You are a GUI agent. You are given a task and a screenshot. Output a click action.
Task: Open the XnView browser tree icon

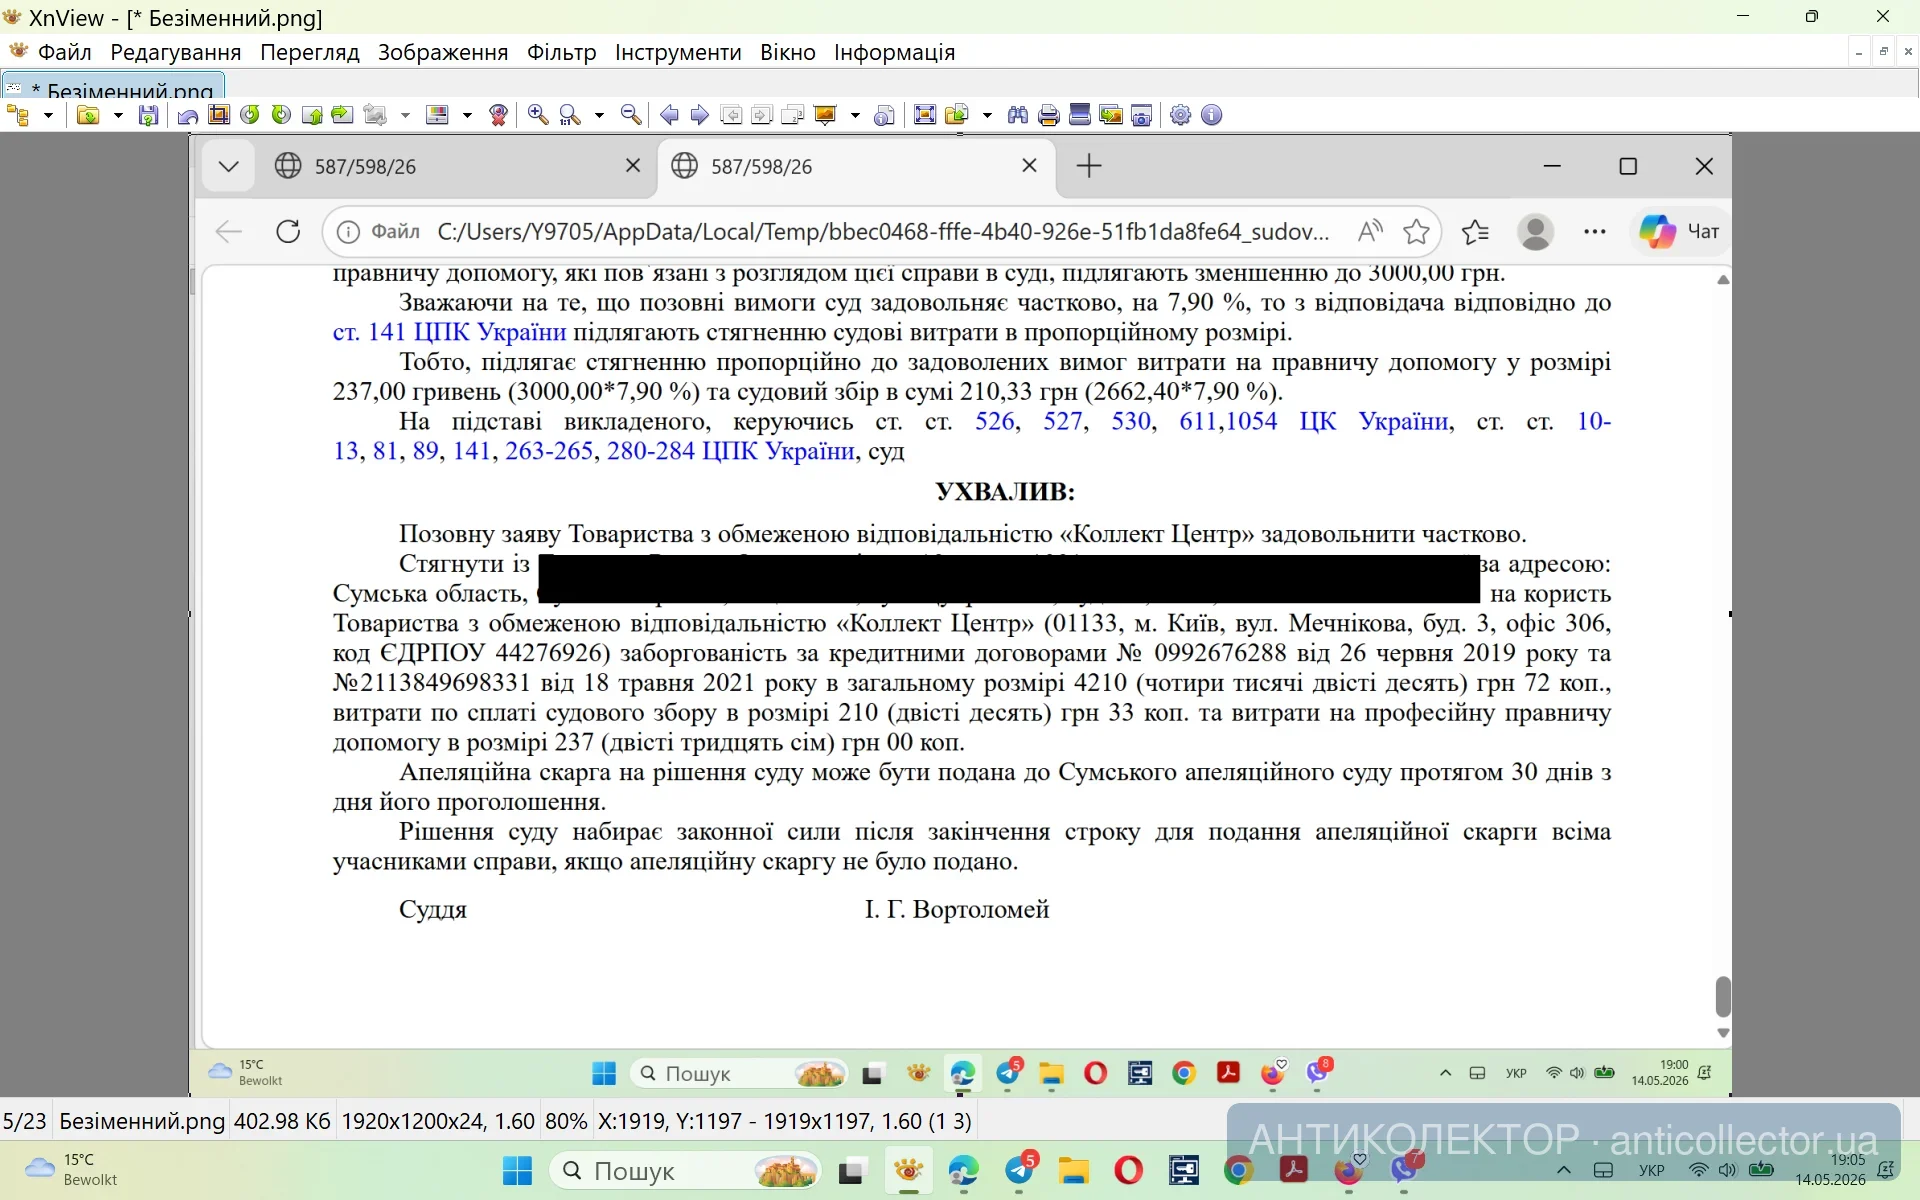[19, 115]
